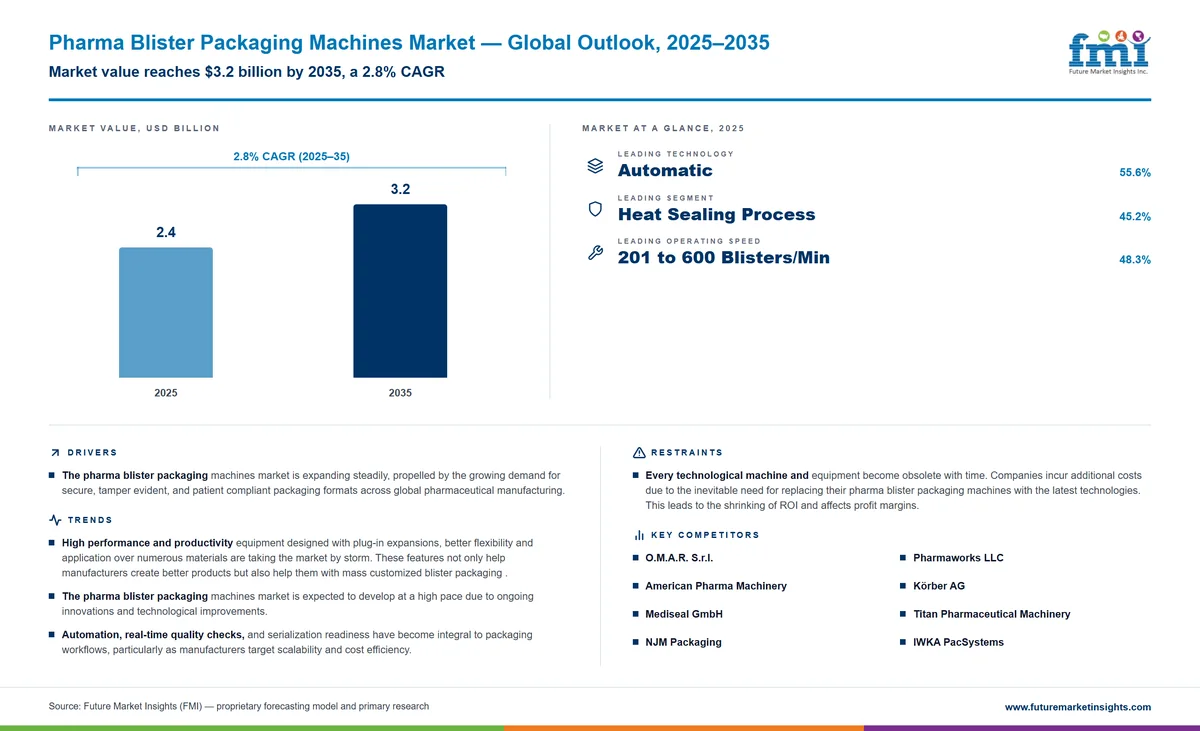Click the 3.2 value above the 2035 bar
Screen dimensions: 1200x731
pos(400,189)
